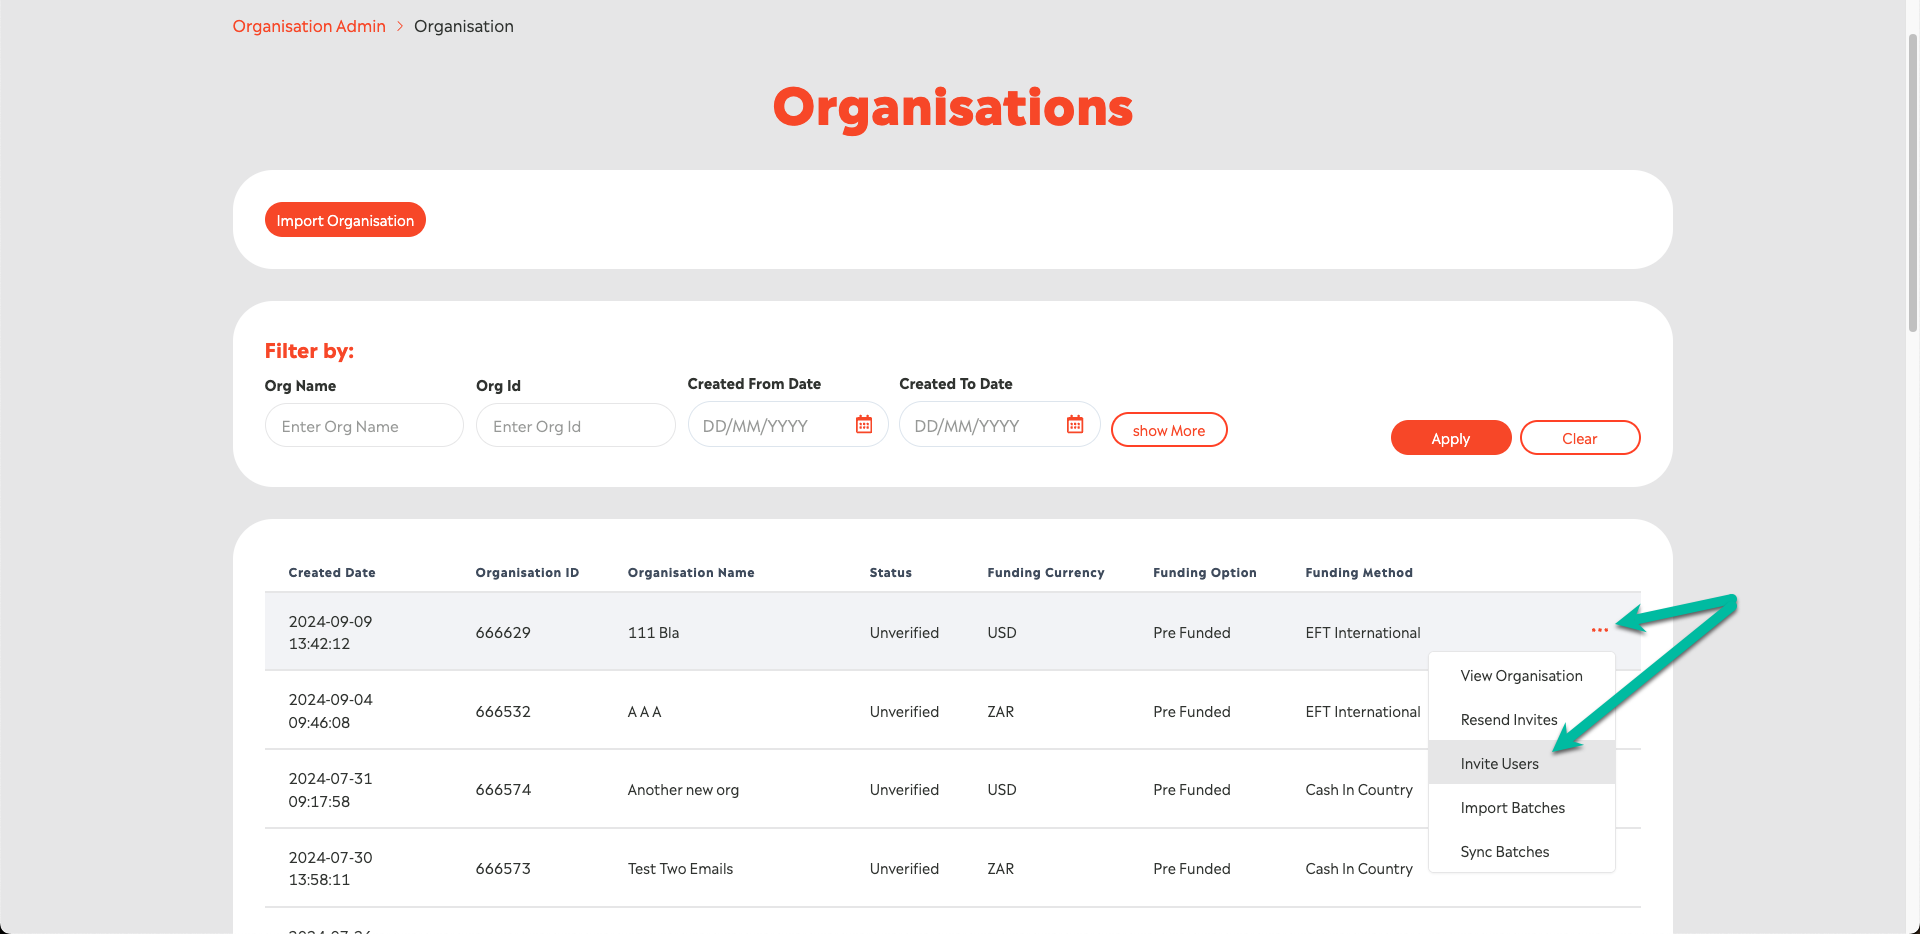Viewport: 1920px width, 934px height.
Task: Focus the Enter Org Name field
Action: point(364,426)
